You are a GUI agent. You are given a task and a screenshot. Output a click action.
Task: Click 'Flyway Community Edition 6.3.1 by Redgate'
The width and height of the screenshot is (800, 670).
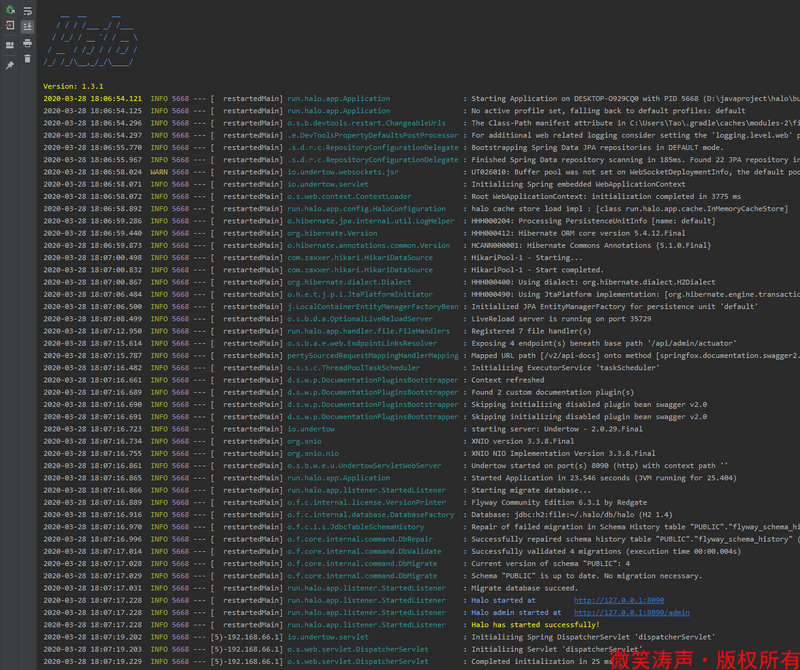(559, 503)
